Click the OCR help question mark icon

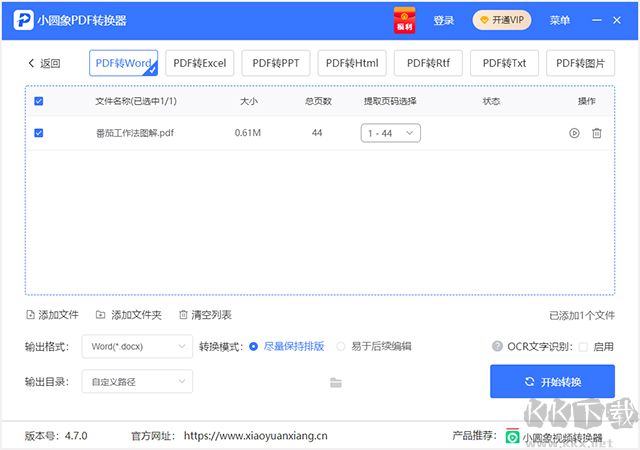click(x=497, y=347)
